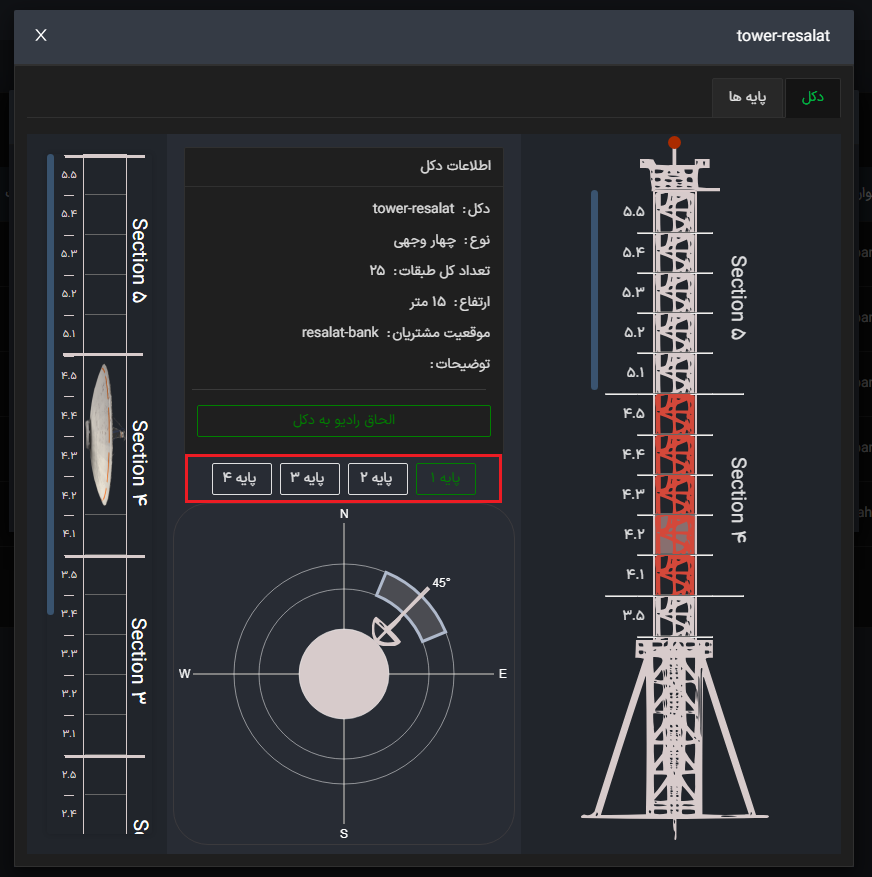Switch to the دکل tab

(812, 97)
